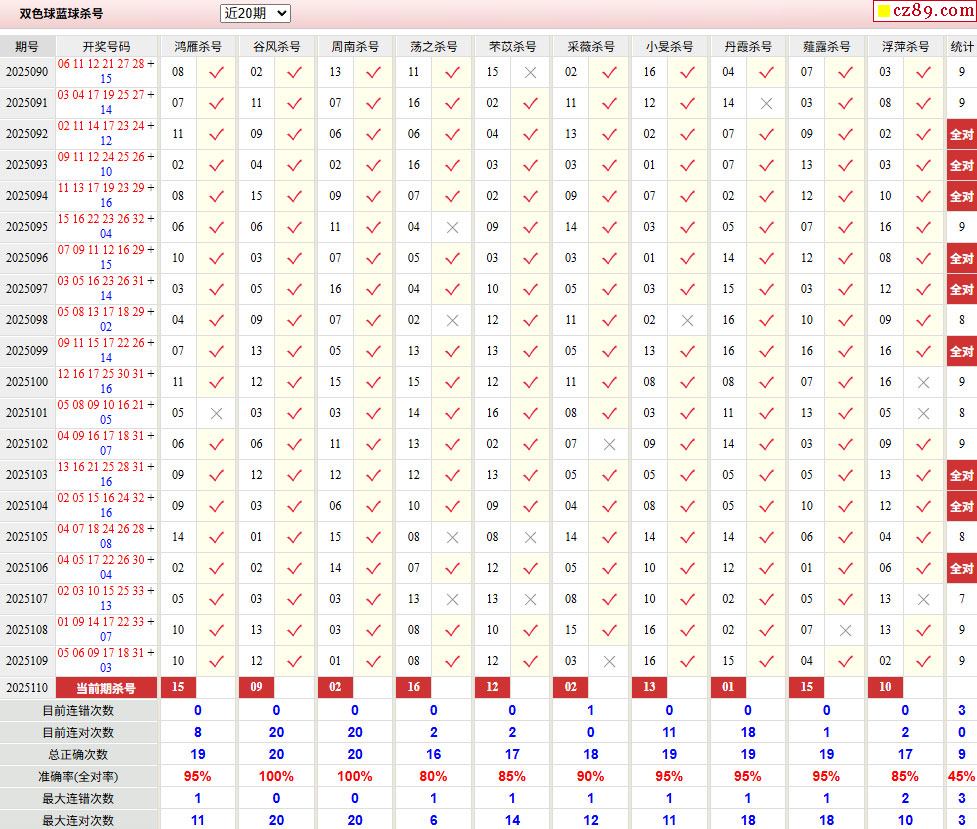The image size is (977, 829).
Task: Click the red 16 current pick under 荡之
Action: pyautogui.click(x=414, y=687)
